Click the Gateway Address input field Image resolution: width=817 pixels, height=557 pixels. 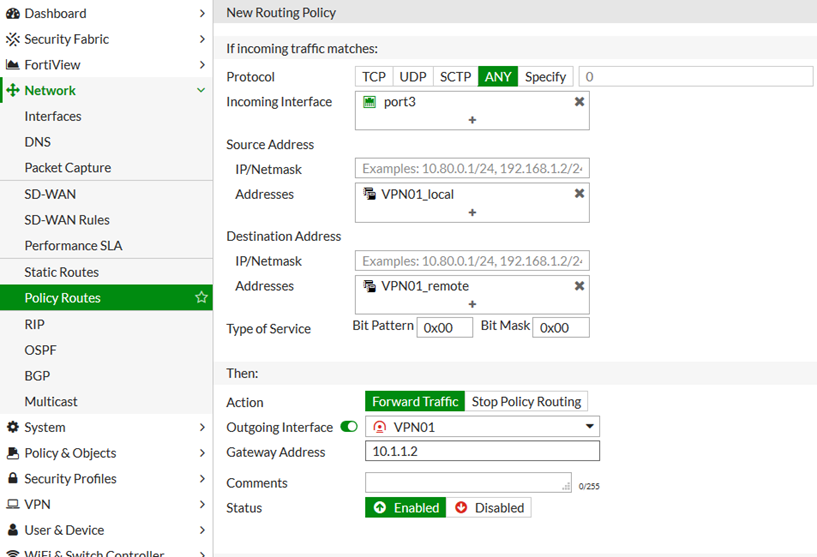(x=482, y=452)
